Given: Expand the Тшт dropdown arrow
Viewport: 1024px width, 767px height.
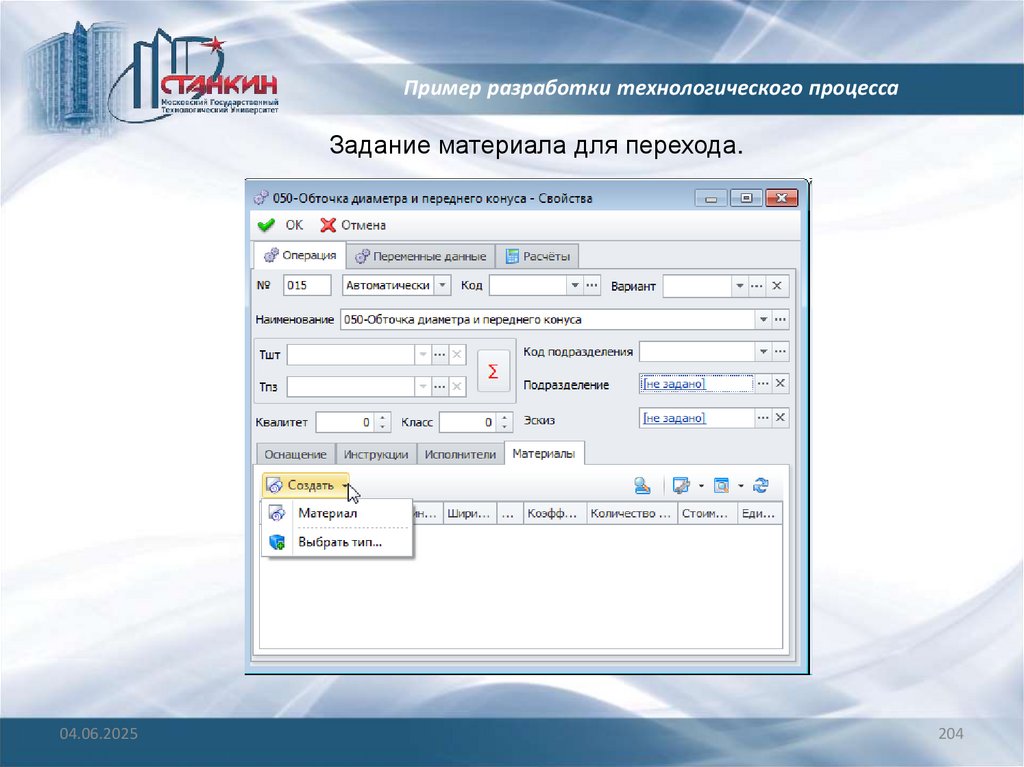Looking at the screenshot, I should tap(423, 355).
